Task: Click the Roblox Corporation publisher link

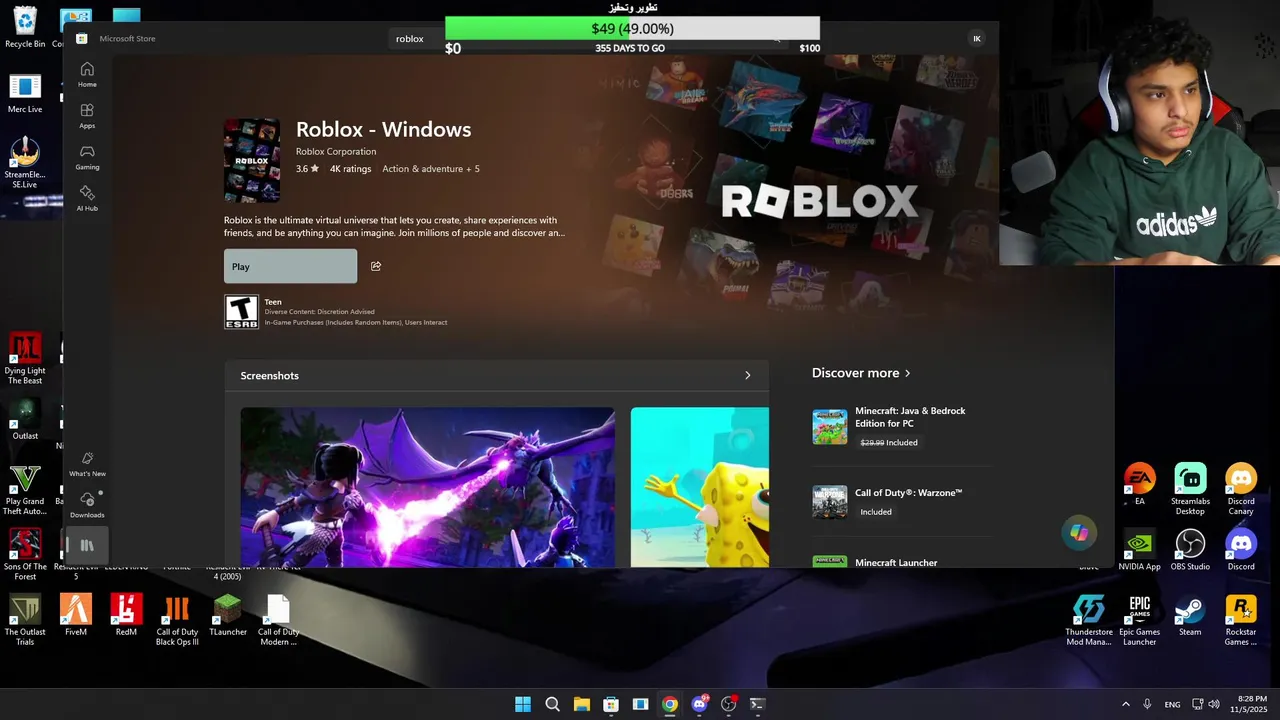Action: (x=336, y=152)
